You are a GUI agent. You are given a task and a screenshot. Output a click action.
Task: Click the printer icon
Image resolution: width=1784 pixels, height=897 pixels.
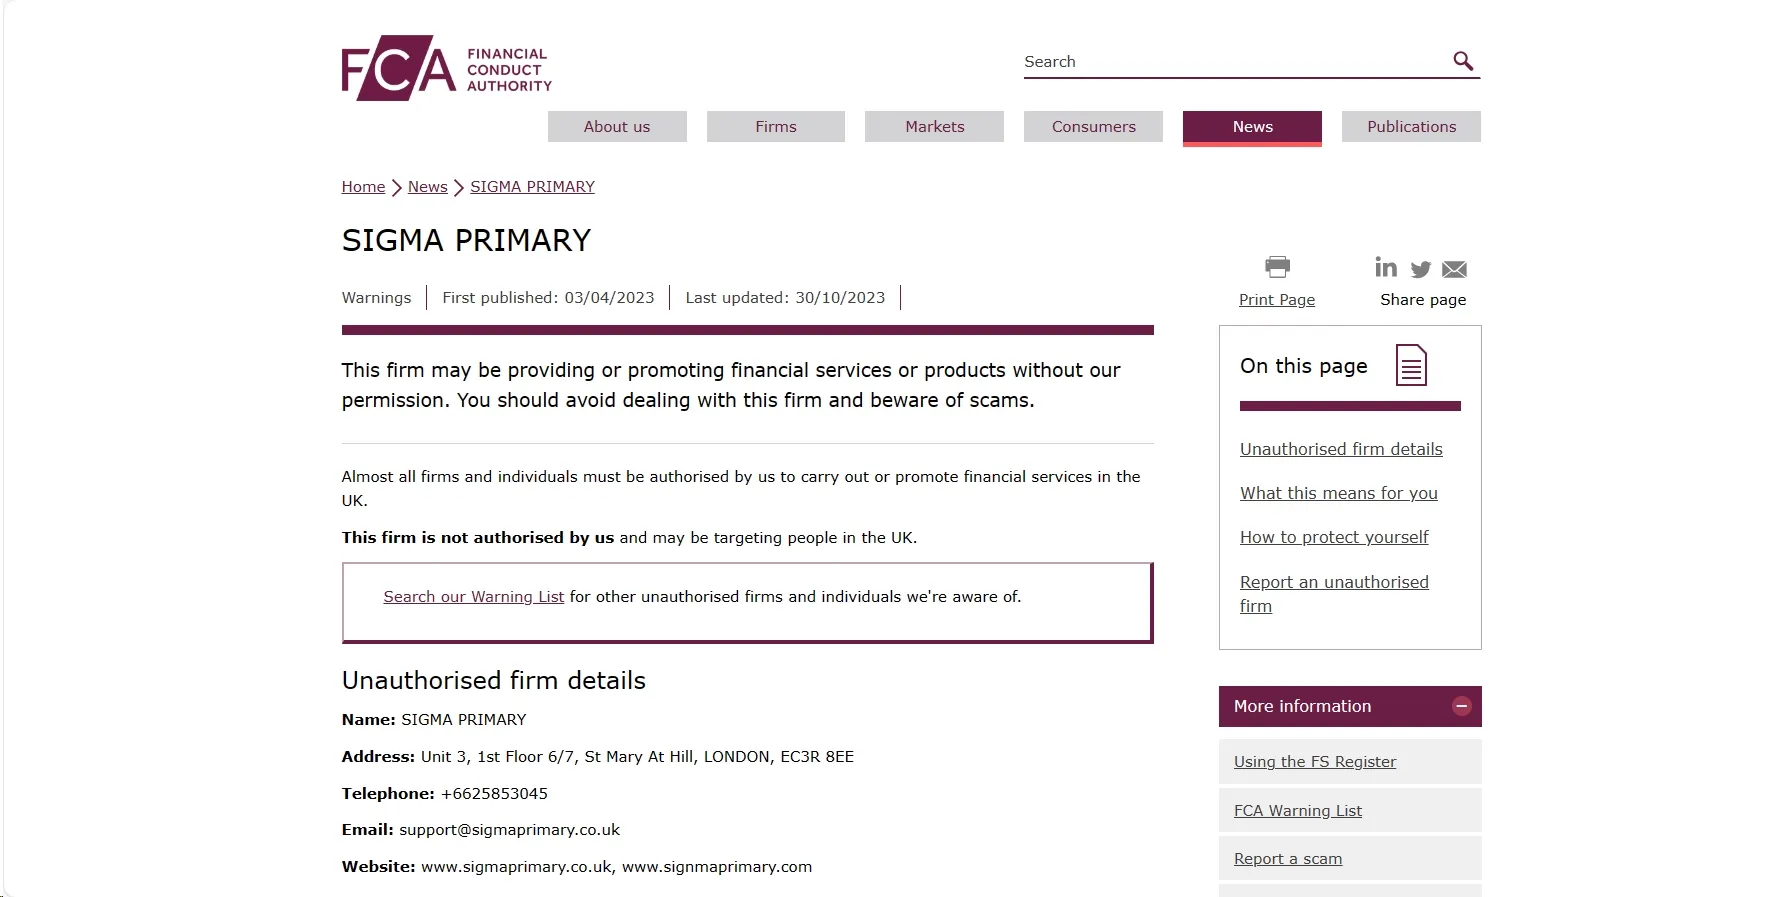pos(1277,266)
